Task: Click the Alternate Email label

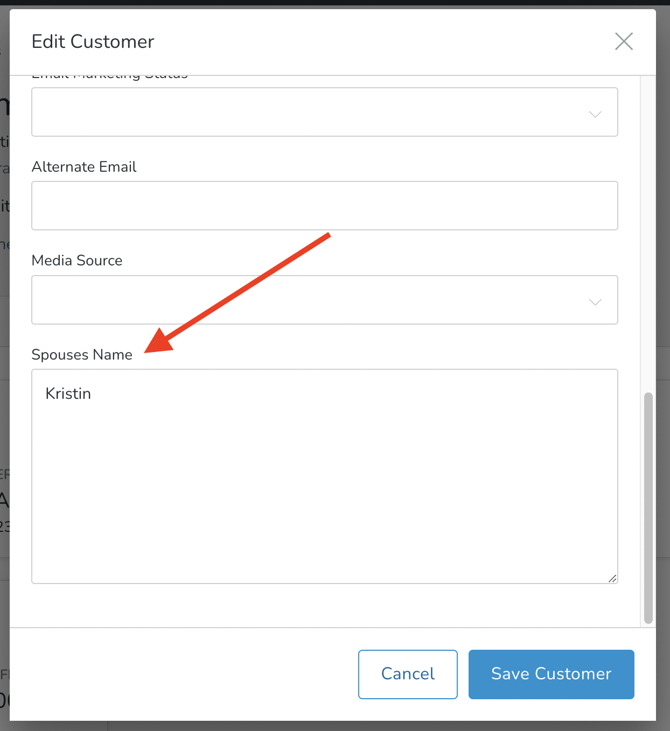Action: tap(84, 167)
